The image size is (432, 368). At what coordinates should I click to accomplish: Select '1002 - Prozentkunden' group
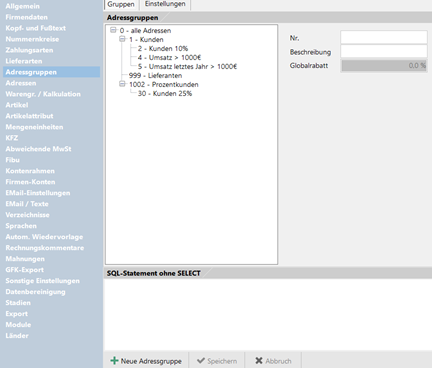click(164, 85)
